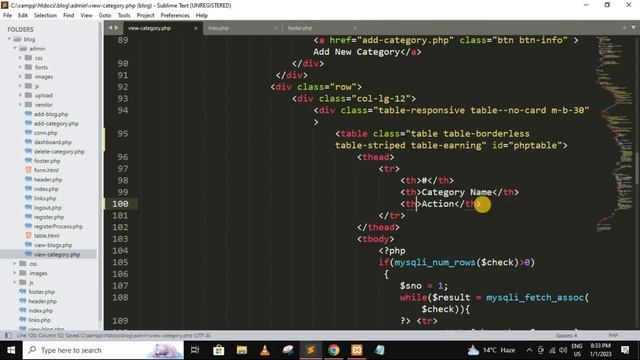Launch Microsoft Store from taskbar
Screen dimensions: 640x360
(x=219, y=350)
